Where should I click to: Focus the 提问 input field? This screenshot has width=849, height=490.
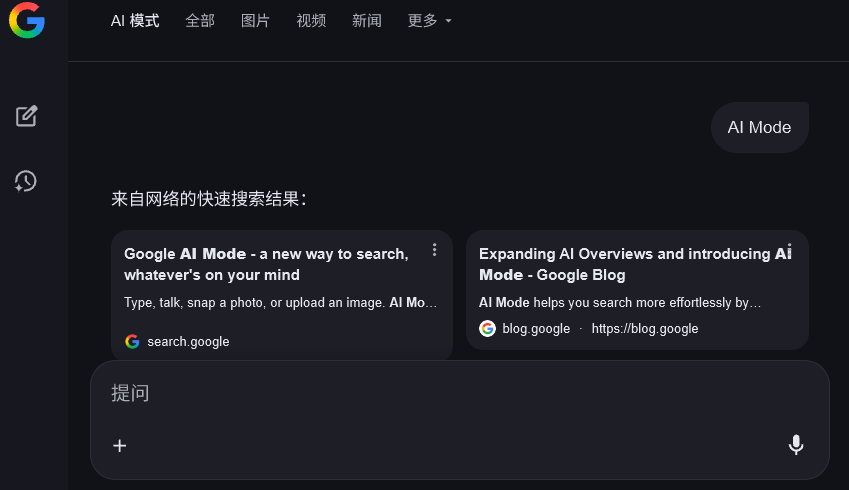460,393
